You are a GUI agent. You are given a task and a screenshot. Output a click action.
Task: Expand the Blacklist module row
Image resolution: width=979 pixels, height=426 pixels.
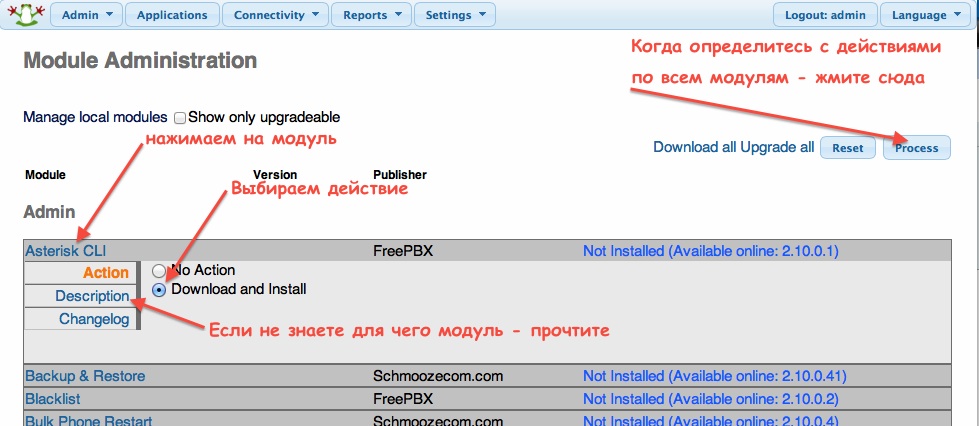point(53,398)
